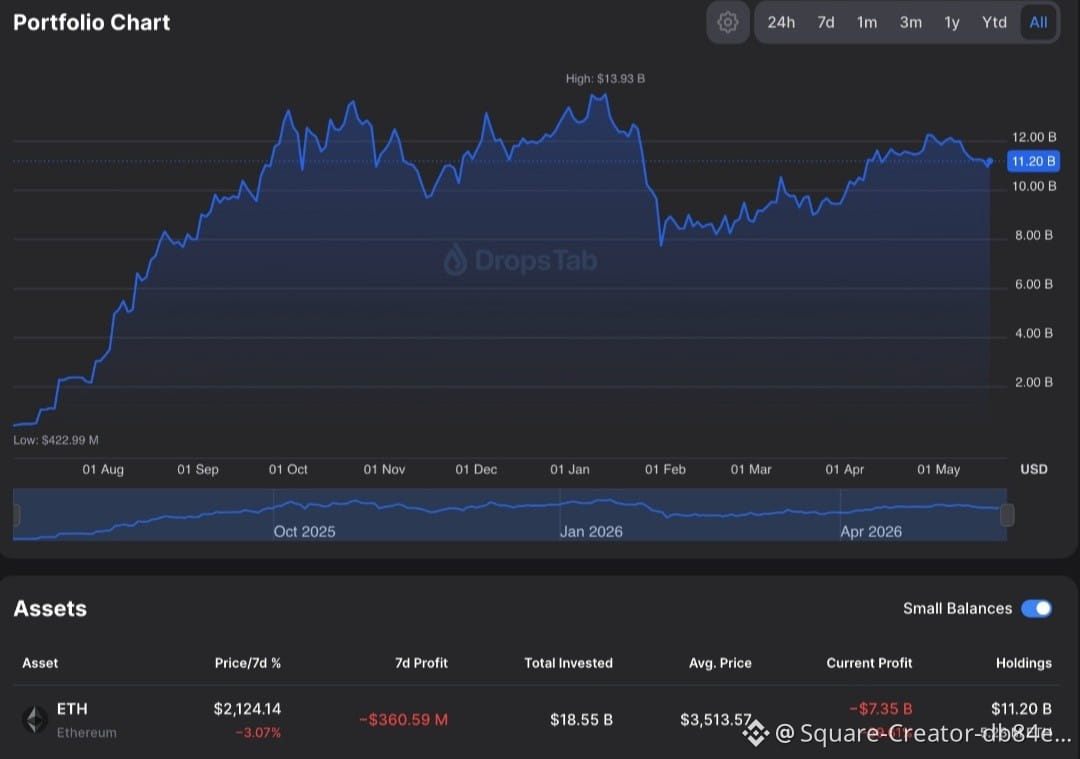This screenshot has width=1080, height=759.
Task: Click the $18.55 B total invested value
Action: tap(581, 720)
